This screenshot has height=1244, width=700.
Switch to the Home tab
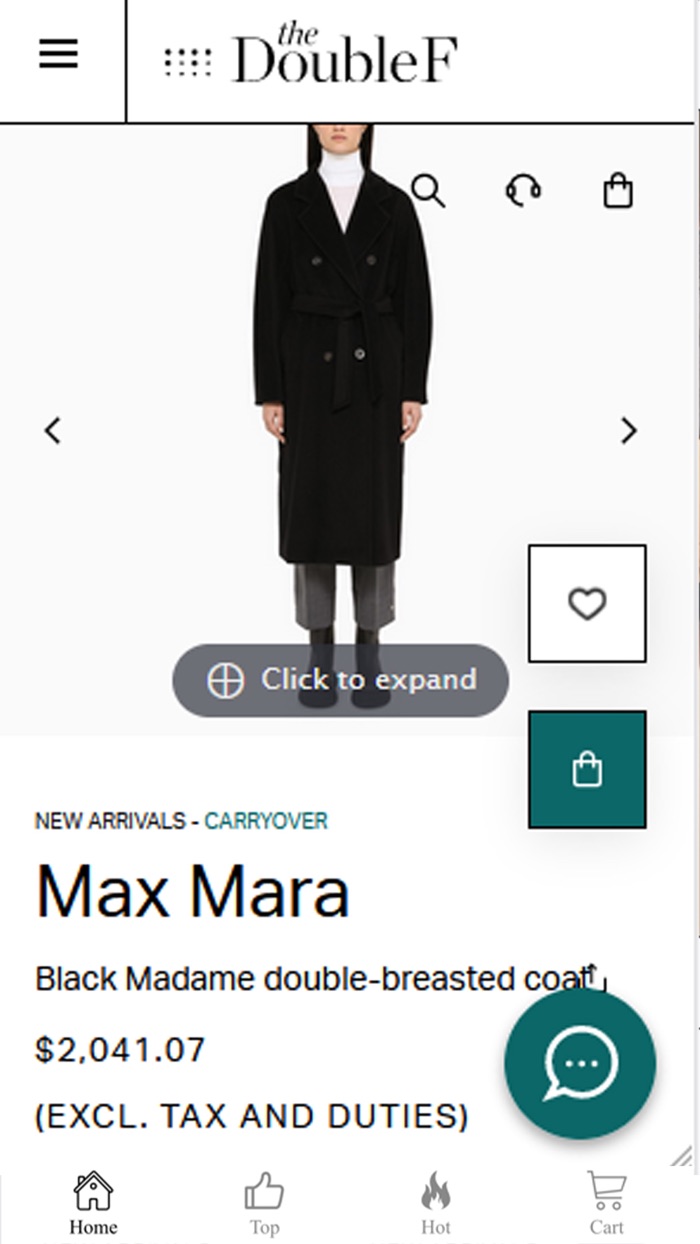tap(93, 1204)
